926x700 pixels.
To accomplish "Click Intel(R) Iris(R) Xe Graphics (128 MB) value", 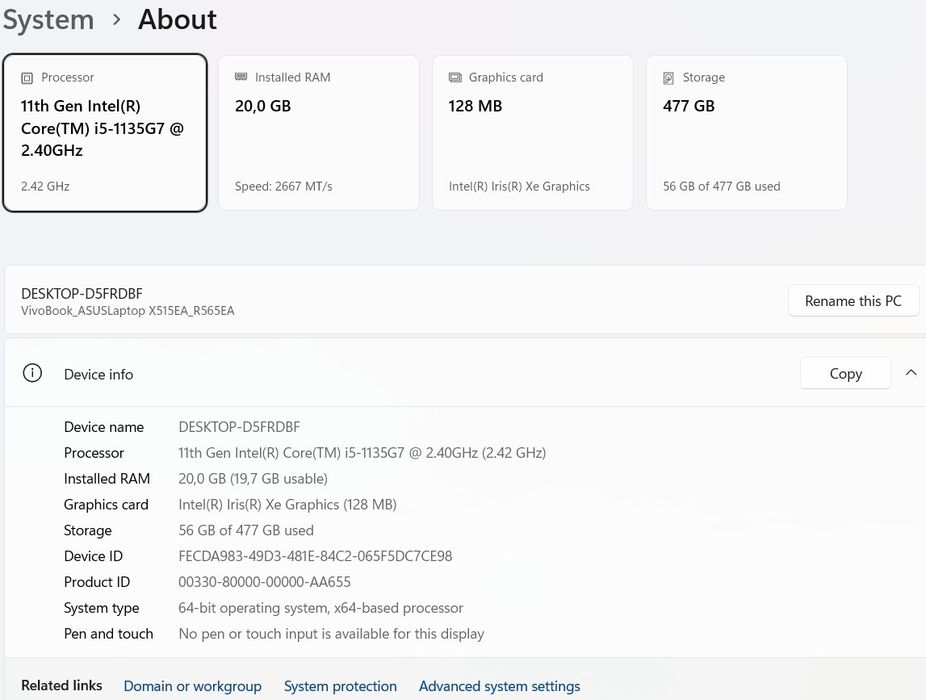I will [288, 504].
